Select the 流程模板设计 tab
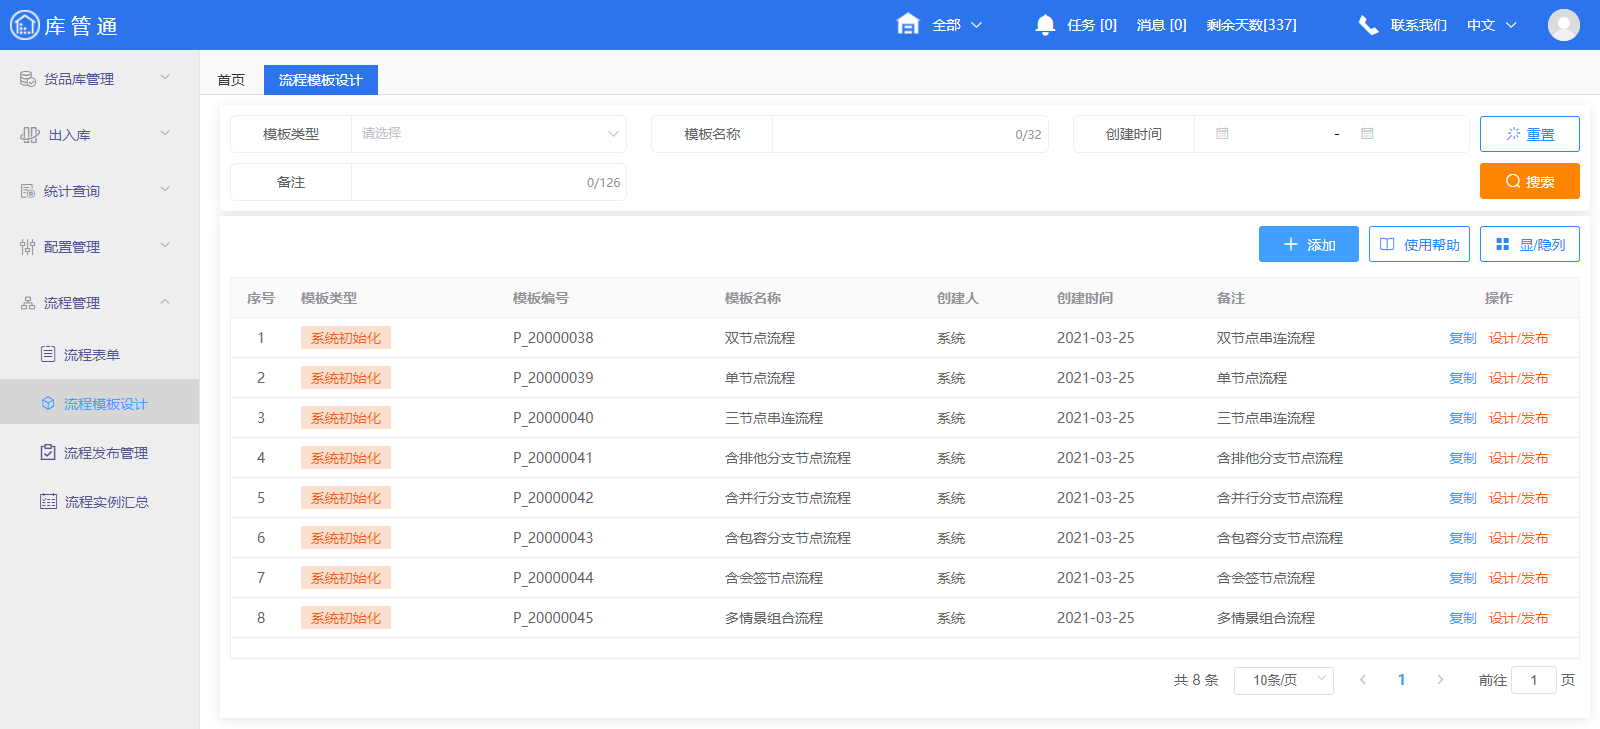Viewport: 1600px width, 729px height. tap(321, 80)
